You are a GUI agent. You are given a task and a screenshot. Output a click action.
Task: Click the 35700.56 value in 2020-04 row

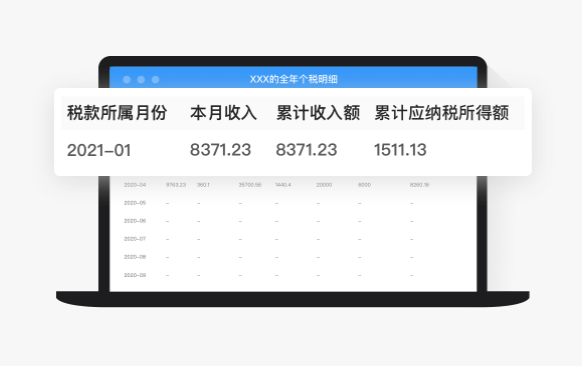click(x=250, y=185)
